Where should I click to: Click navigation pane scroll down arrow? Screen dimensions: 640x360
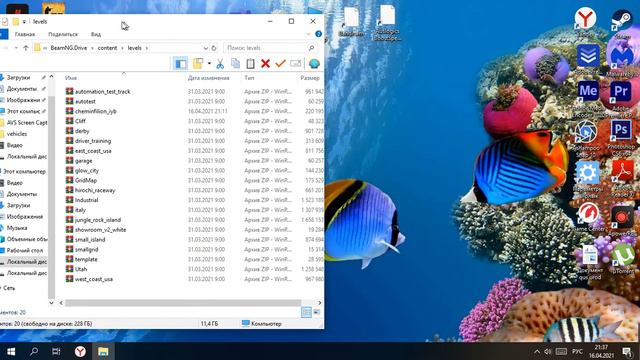tap(51, 302)
